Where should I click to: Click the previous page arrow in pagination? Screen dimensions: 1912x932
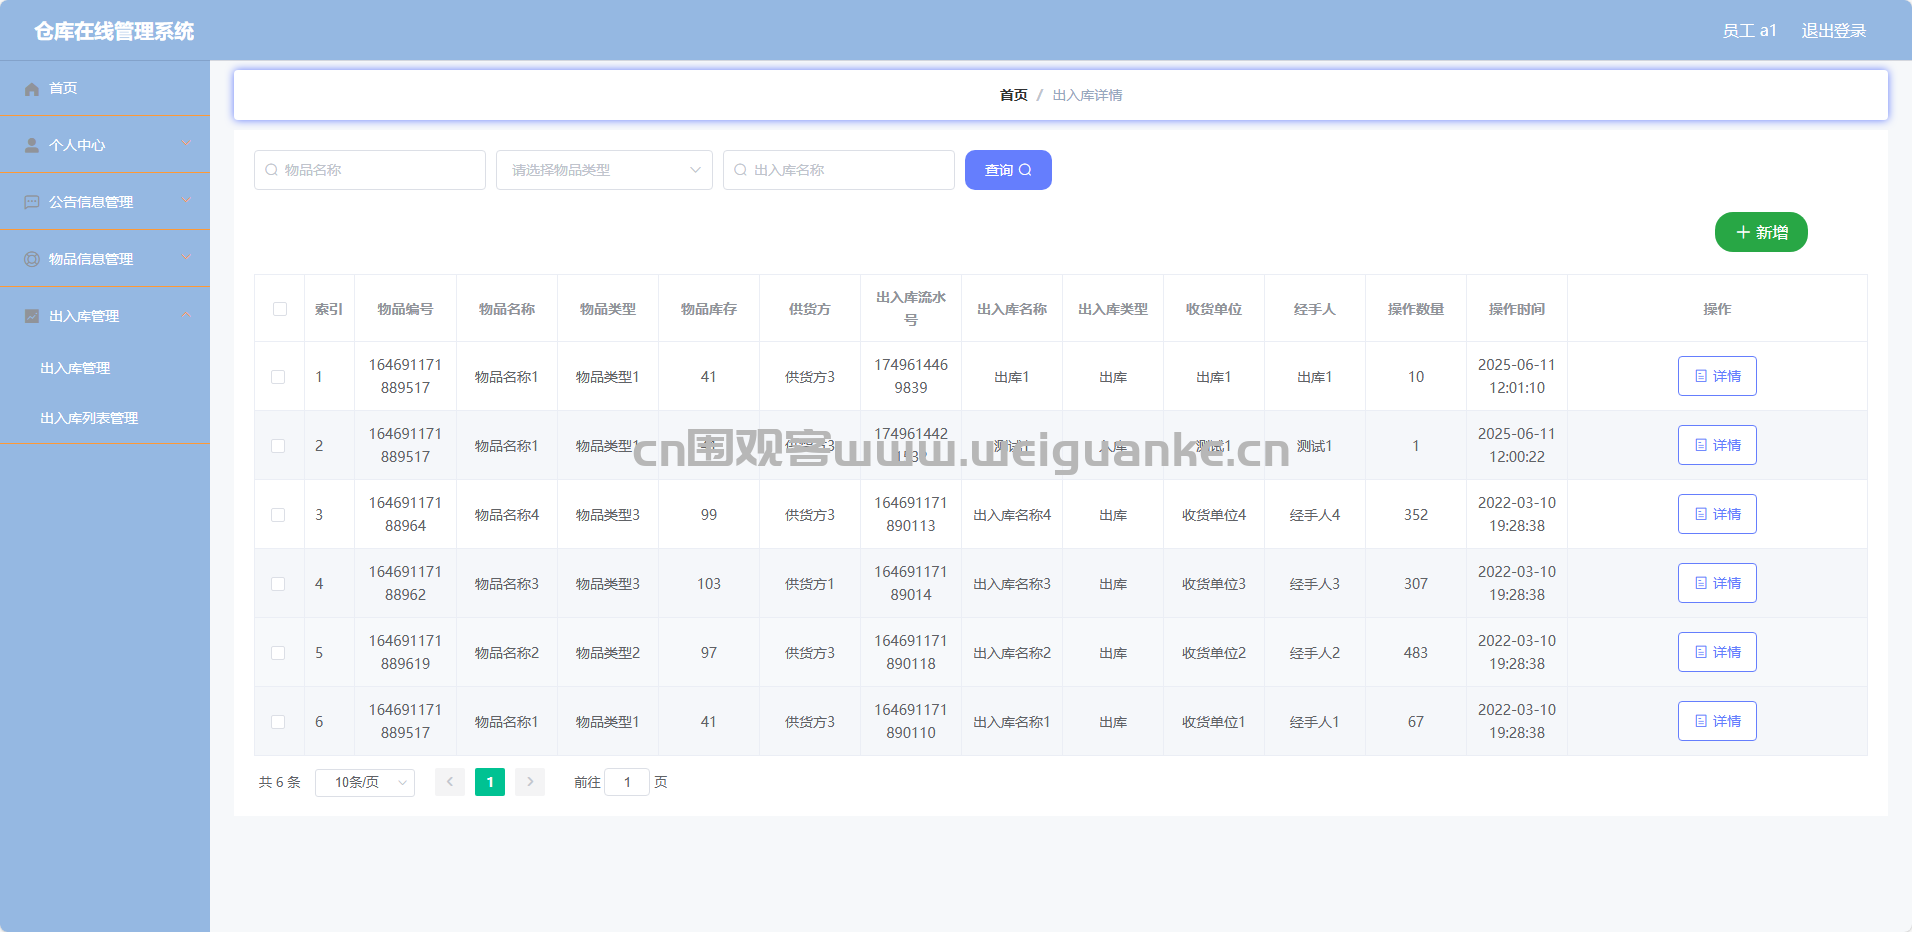450,782
